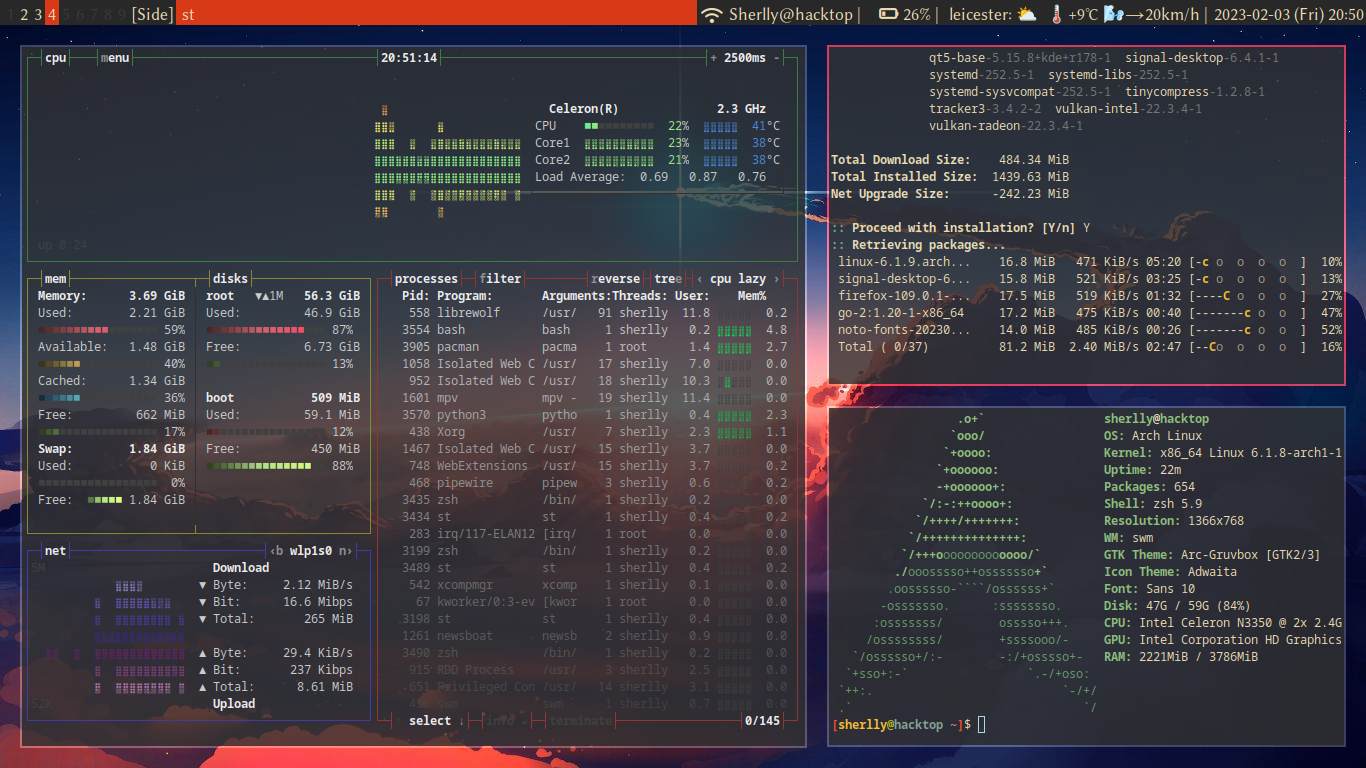This screenshot has width=1366, height=768.
Task: Open the process filter field
Action: (500, 279)
